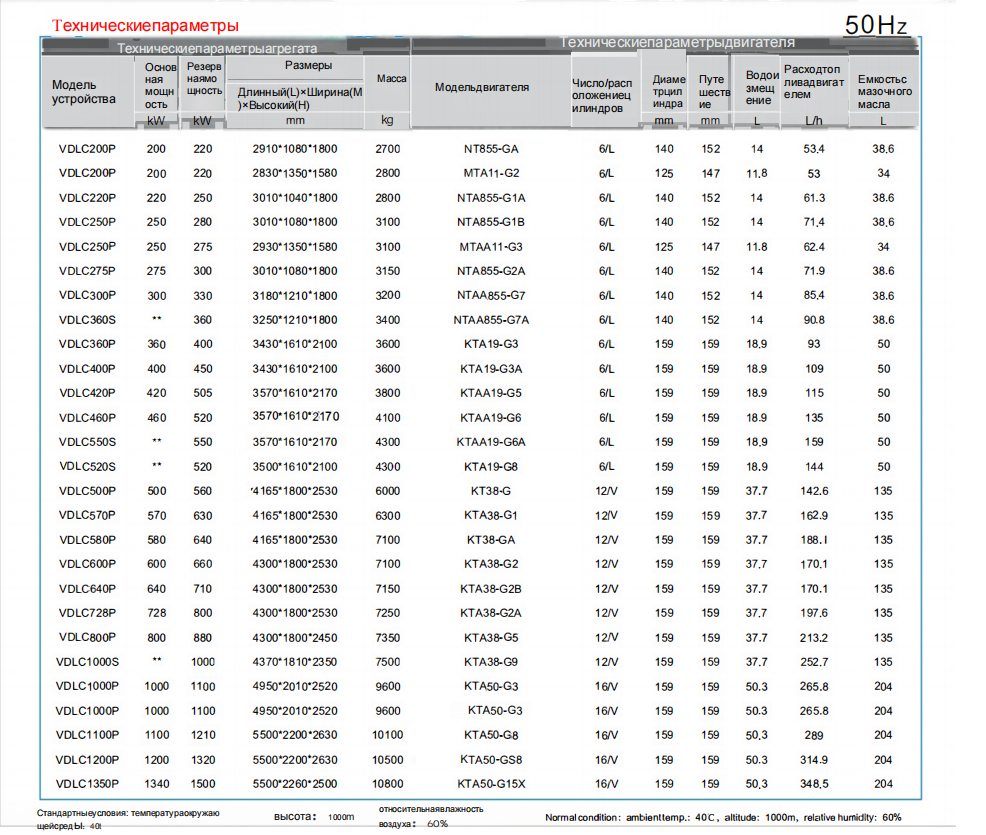Image resolution: width=986 pixels, height=835 pixels.
Task: Click the 'Масса' column header
Action: pos(391,79)
